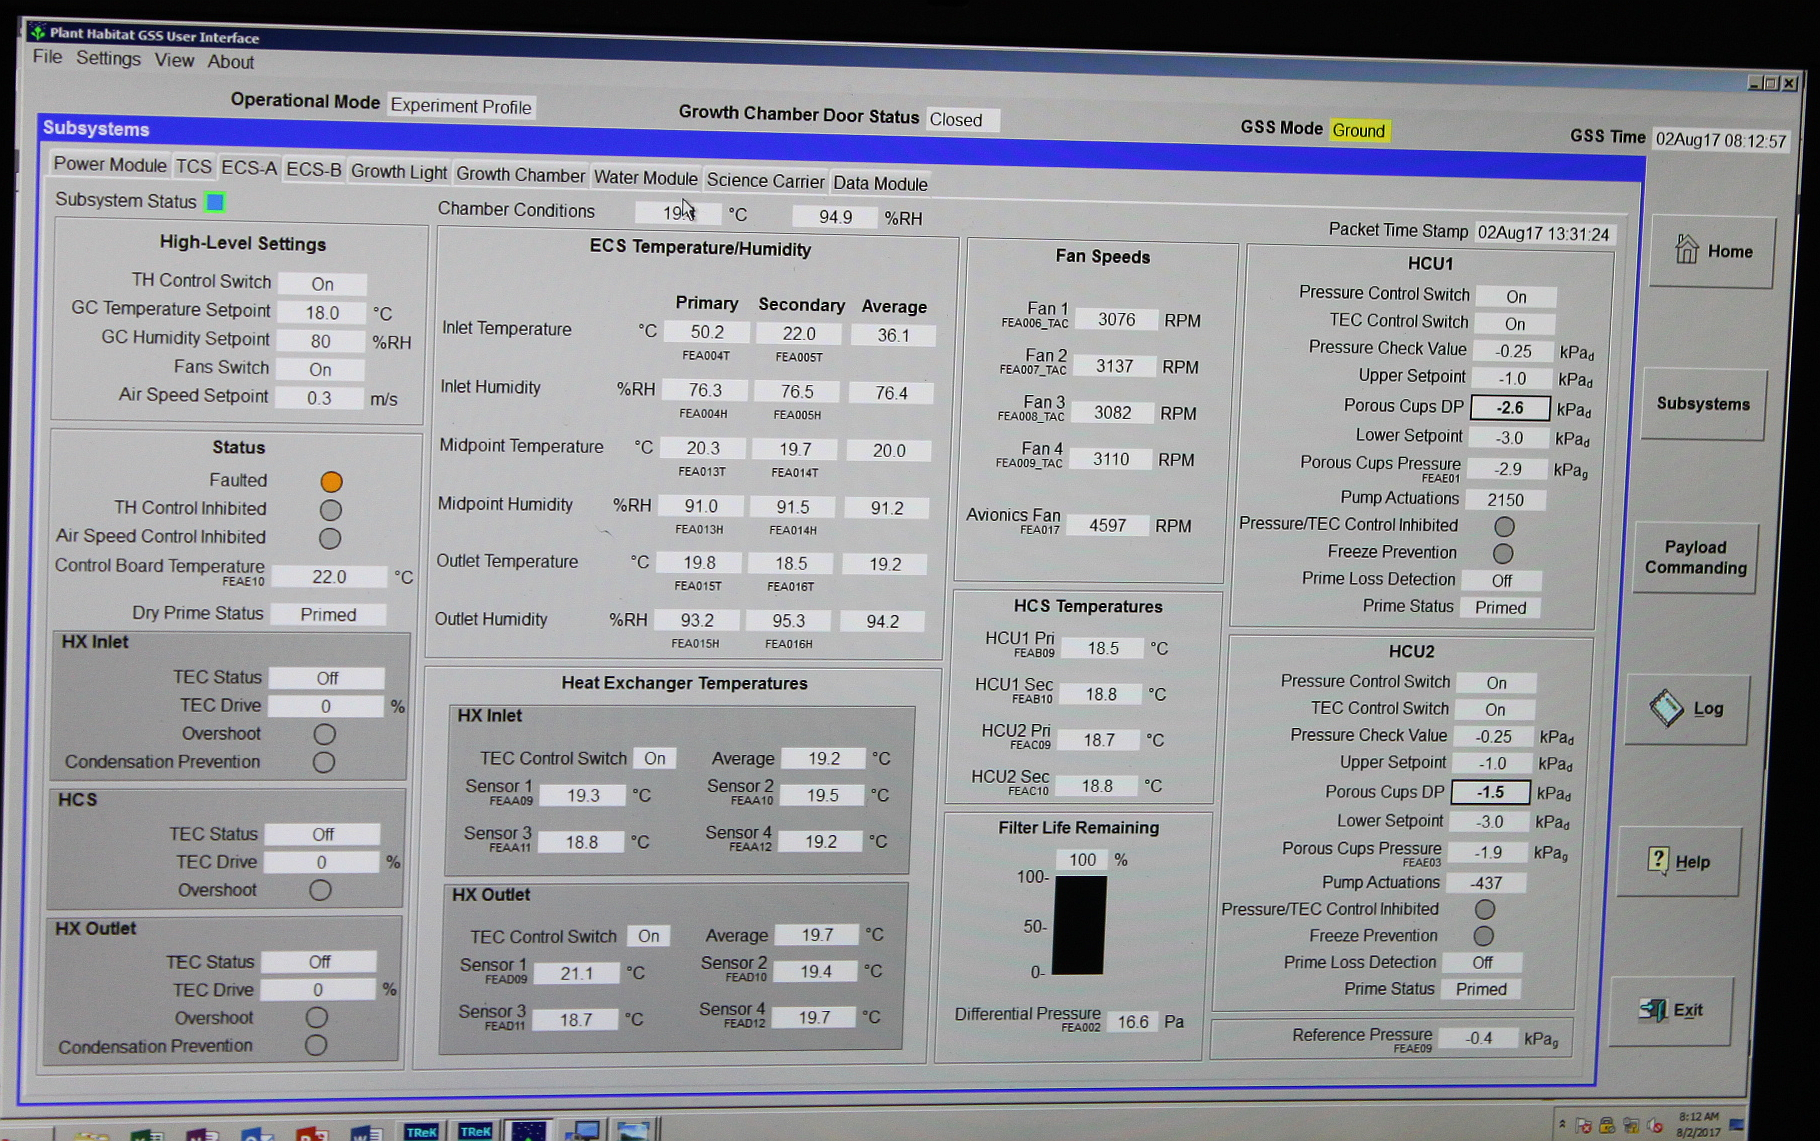Click the HCS Overshoot indicator
The height and width of the screenshot is (1141, 1820).
coord(320,890)
